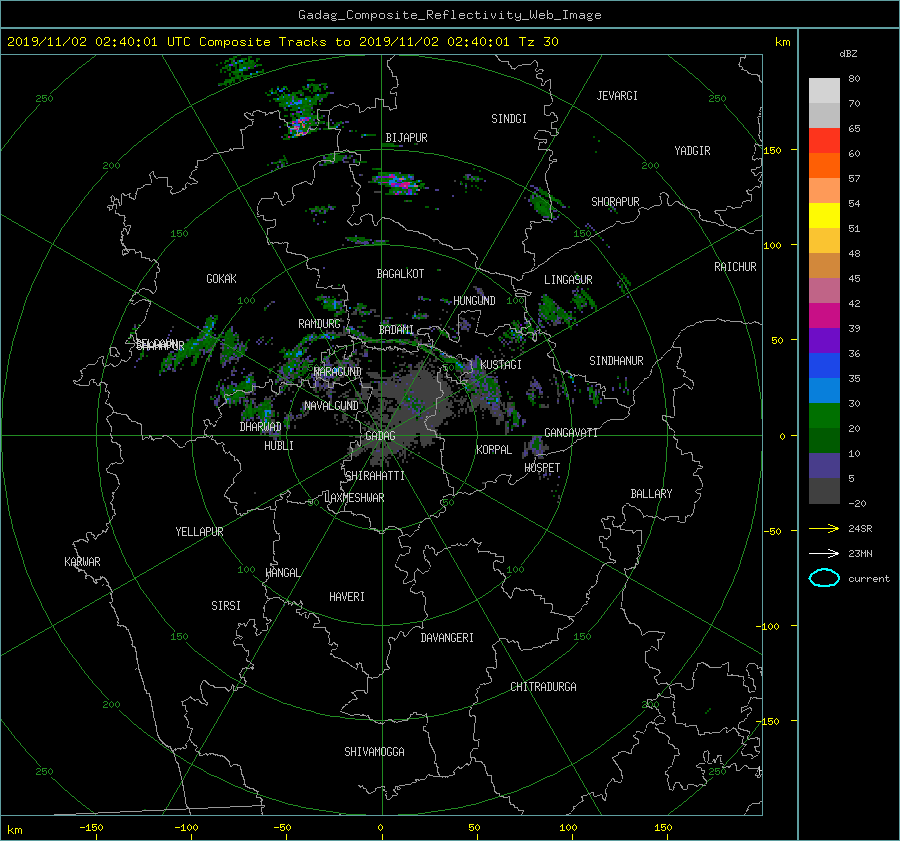Click the 150 tick on right km axis
This screenshot has width=900, height=841.
point(772,150)
